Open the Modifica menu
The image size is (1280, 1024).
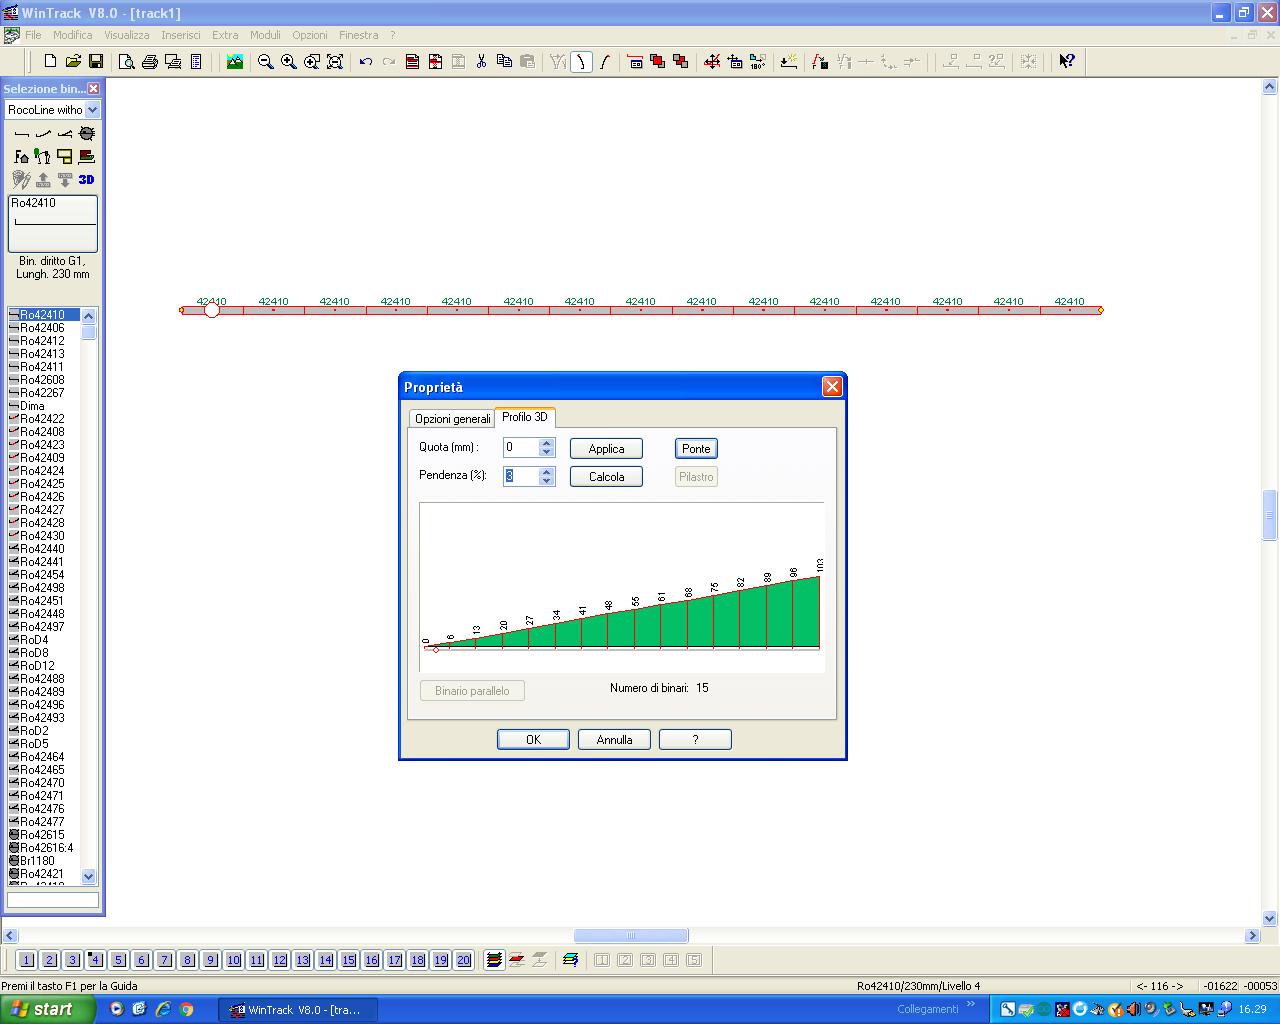(x=73, y=35)
